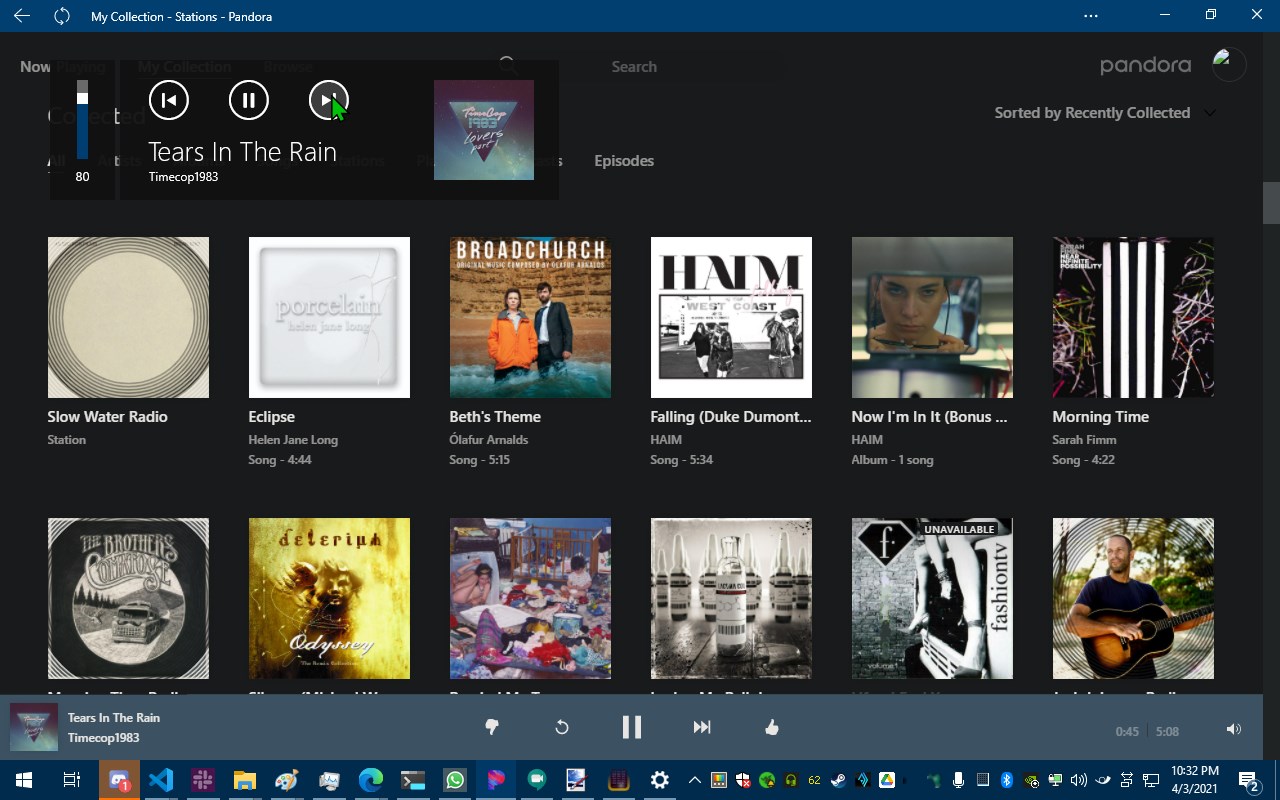Adjust the system volume slider showing 80
The width and height of the screenshot is (1280, 800).
82,120
